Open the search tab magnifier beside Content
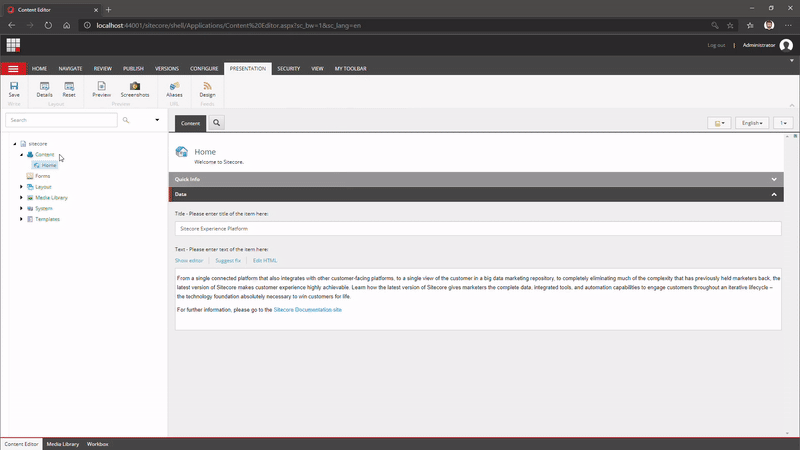 pos(216,123)
